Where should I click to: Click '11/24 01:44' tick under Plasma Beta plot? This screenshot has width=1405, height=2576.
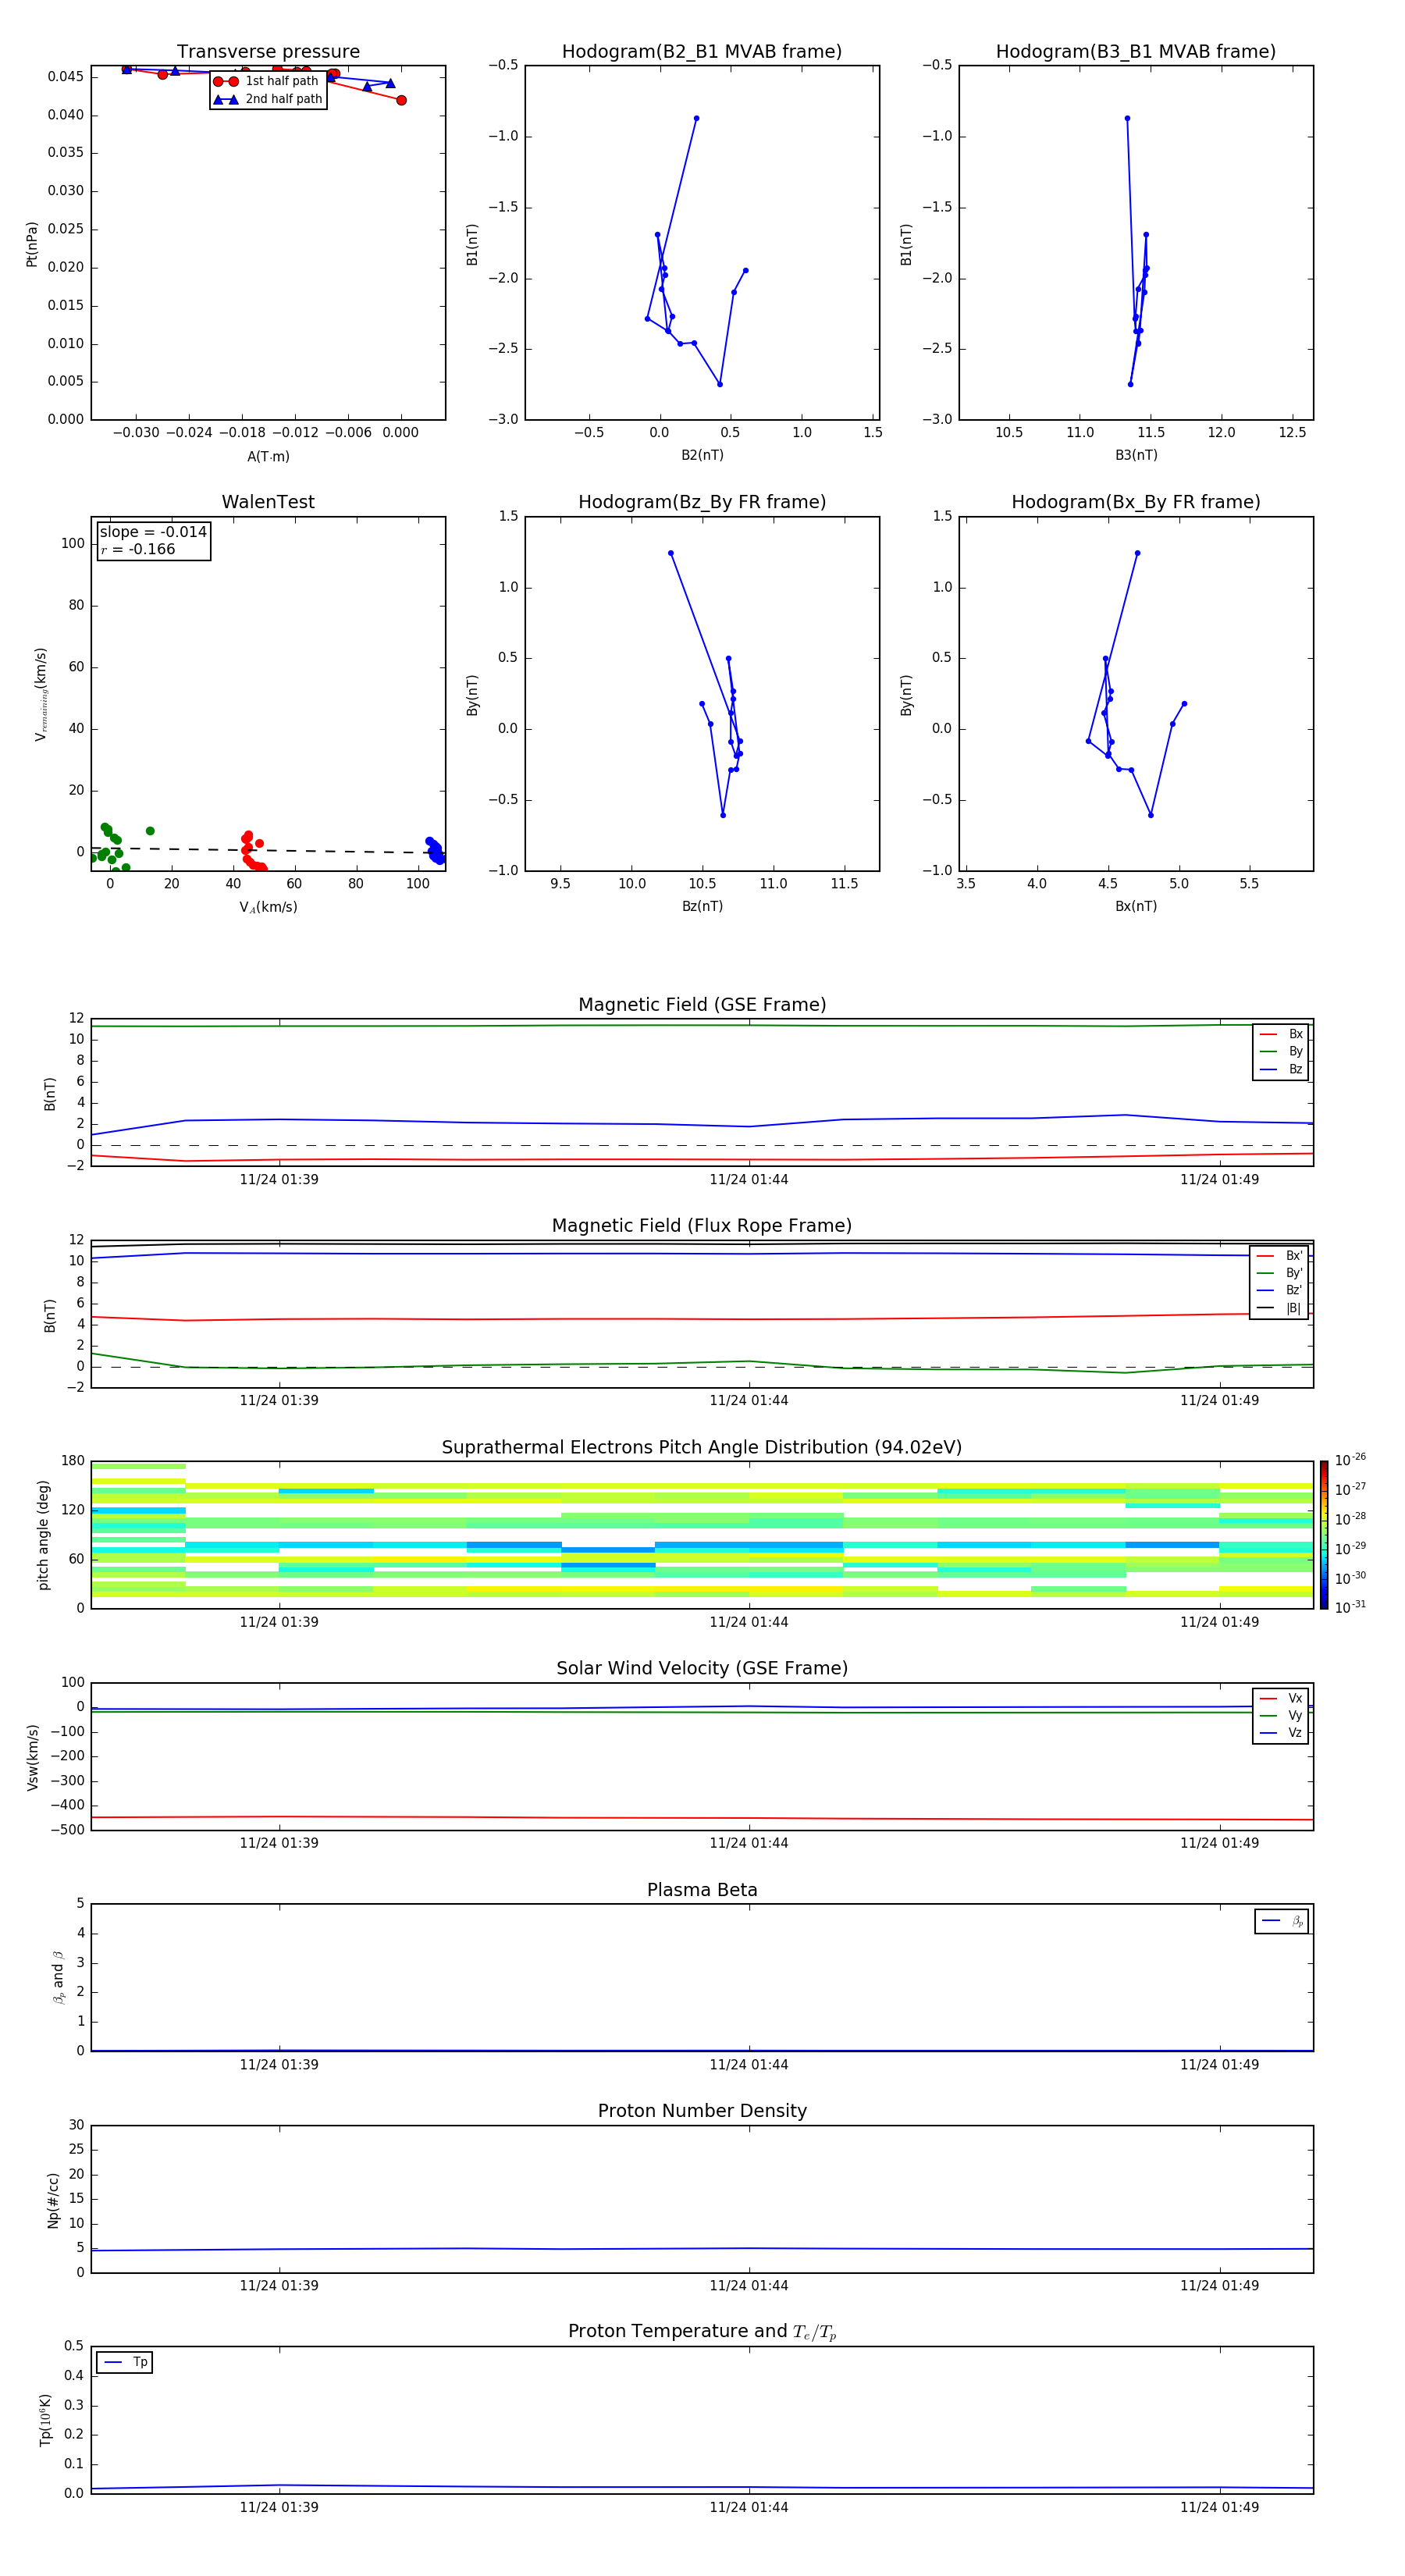point(749,2065)
